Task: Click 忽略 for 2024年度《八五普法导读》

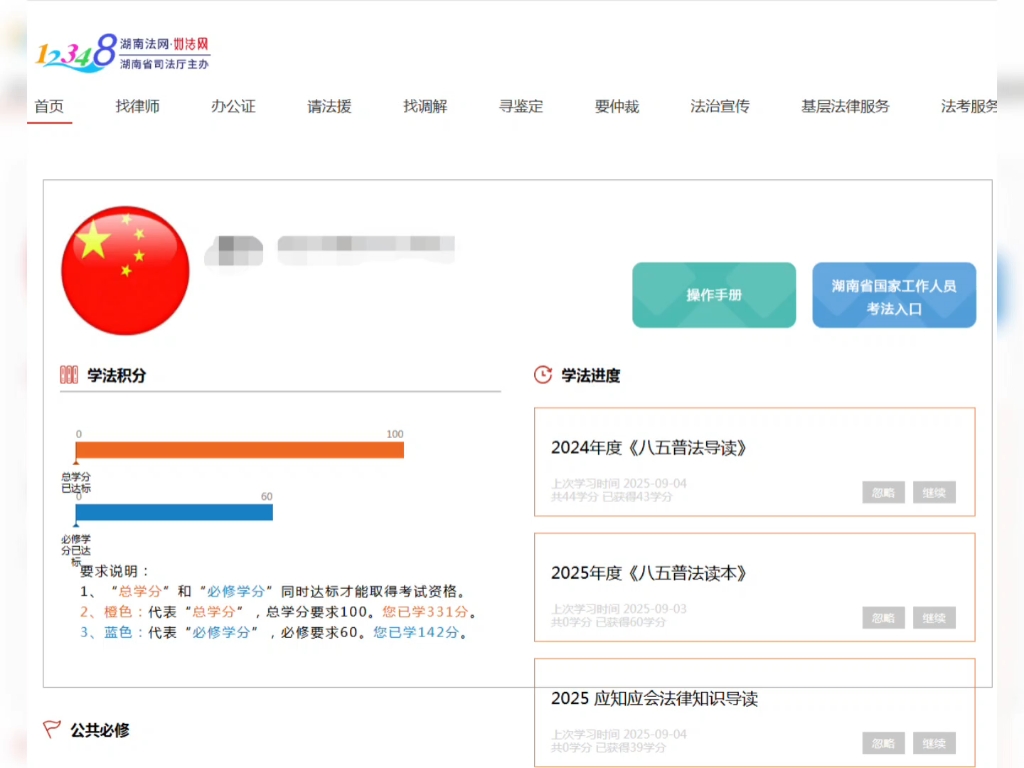Action: tap(882, 492)
